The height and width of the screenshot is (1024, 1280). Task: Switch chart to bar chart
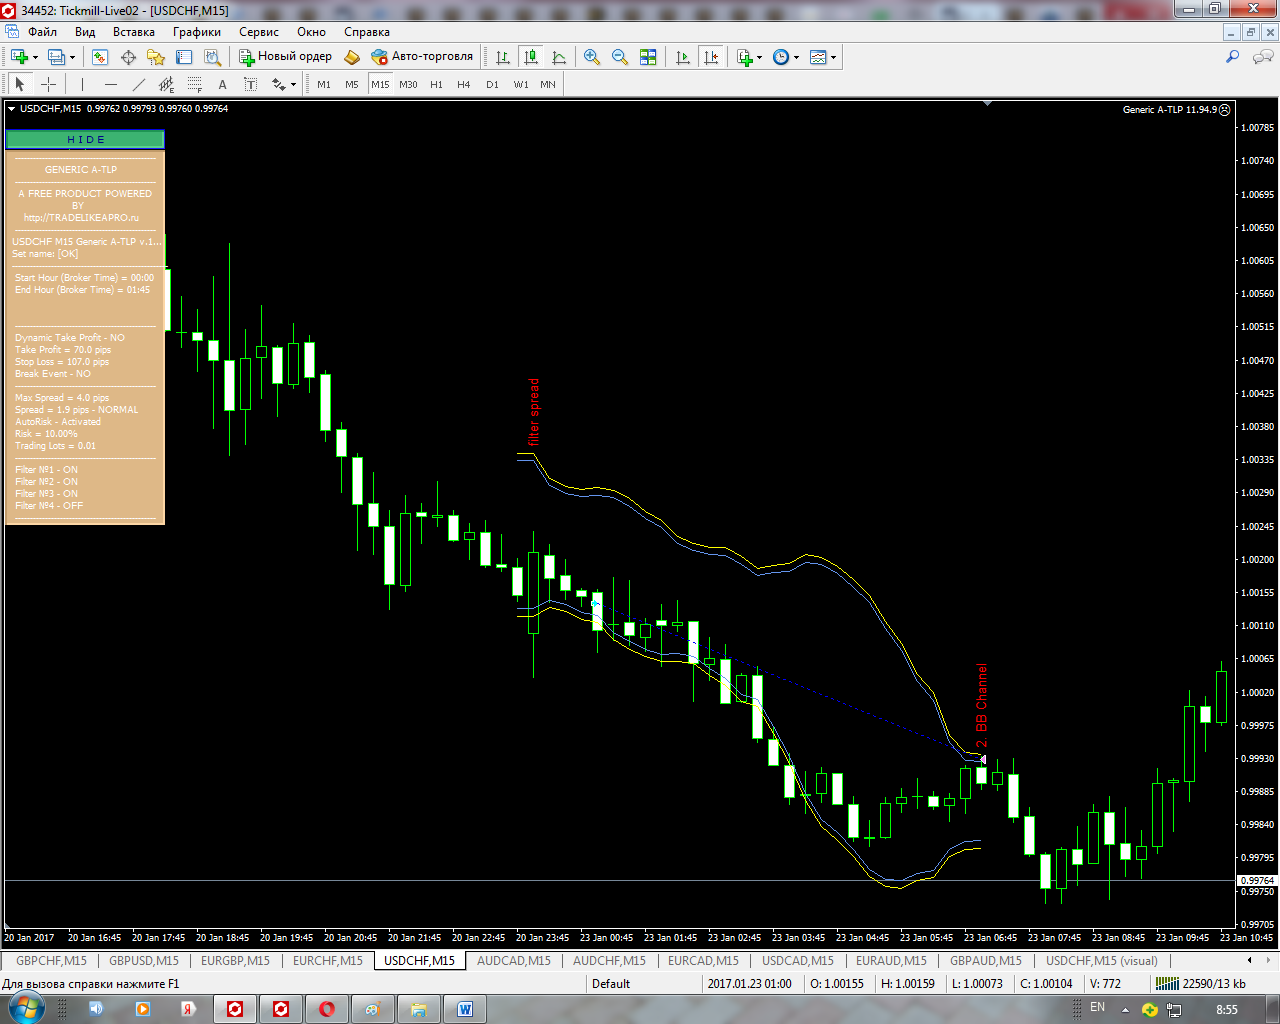[x=503, y=57]
